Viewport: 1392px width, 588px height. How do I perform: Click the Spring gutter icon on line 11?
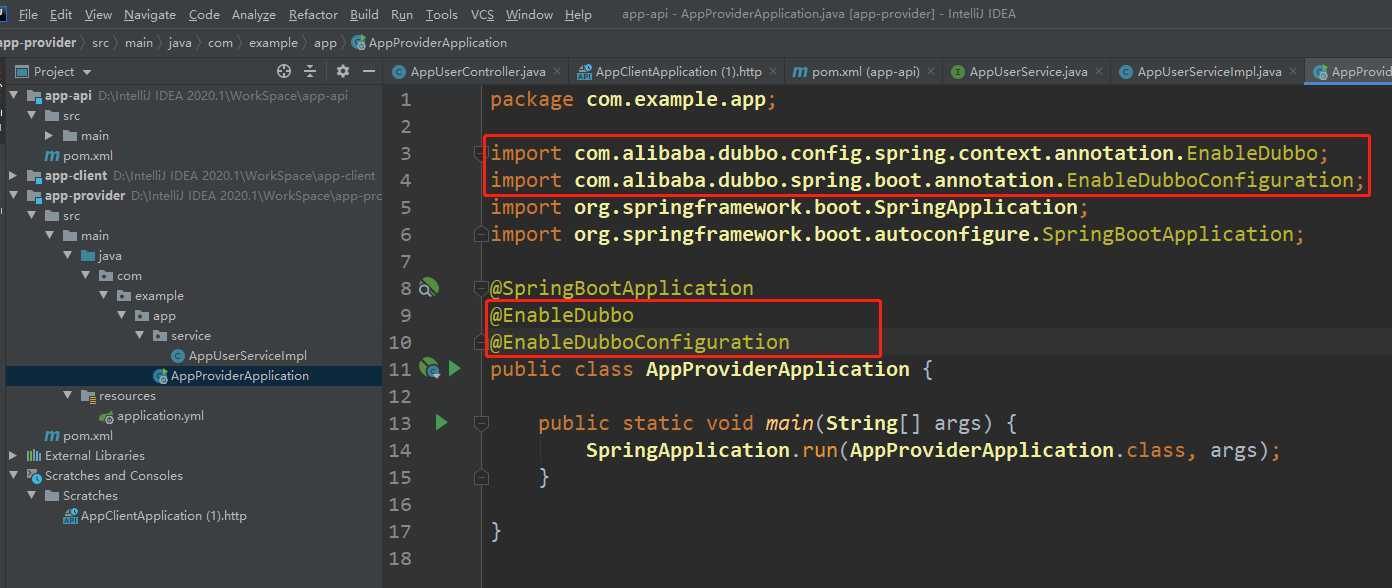point(430,369)
